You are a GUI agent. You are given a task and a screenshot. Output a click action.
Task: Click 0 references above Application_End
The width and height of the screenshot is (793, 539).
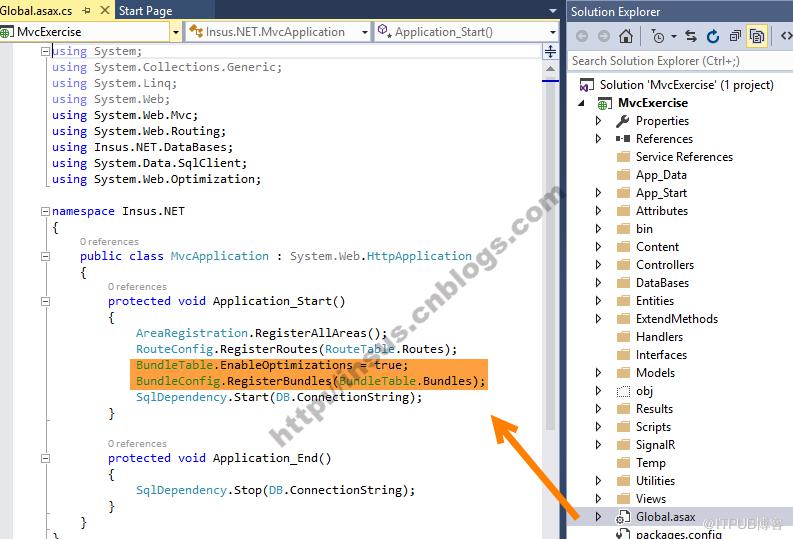pos(137,443)
